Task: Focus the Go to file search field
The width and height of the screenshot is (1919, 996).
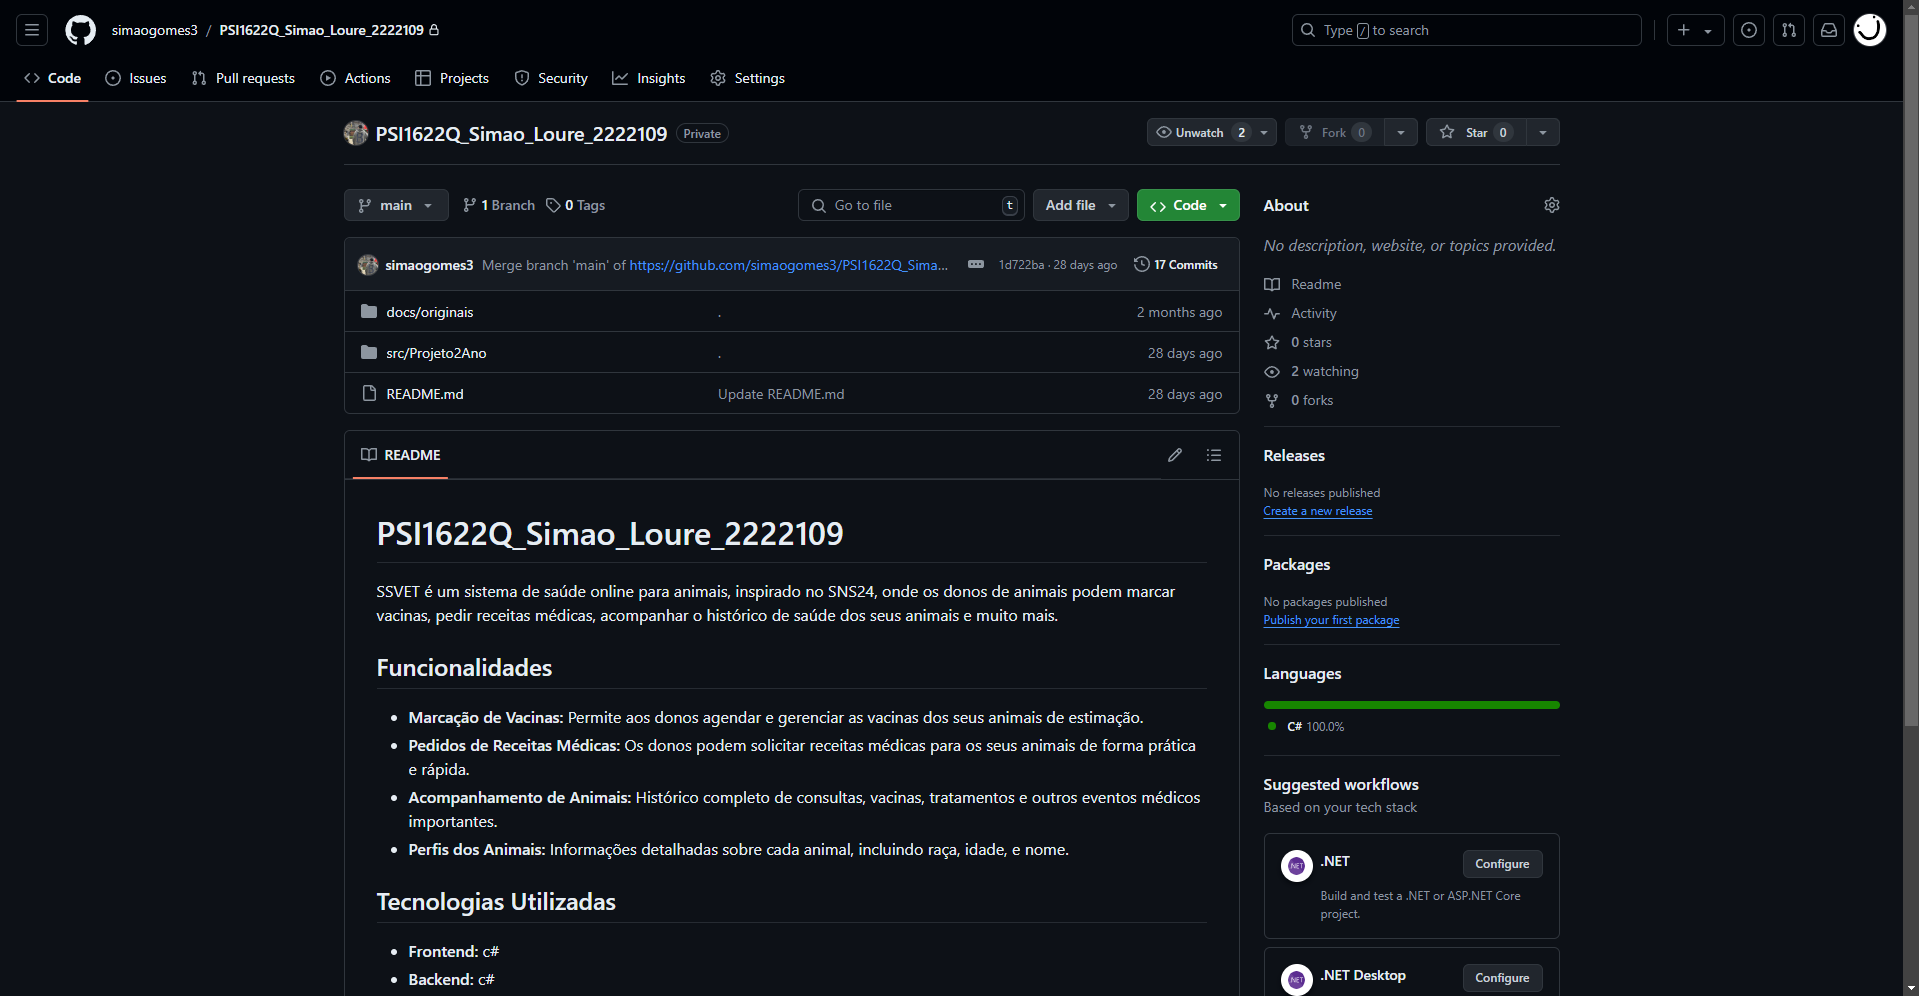Action: [910, 205]
